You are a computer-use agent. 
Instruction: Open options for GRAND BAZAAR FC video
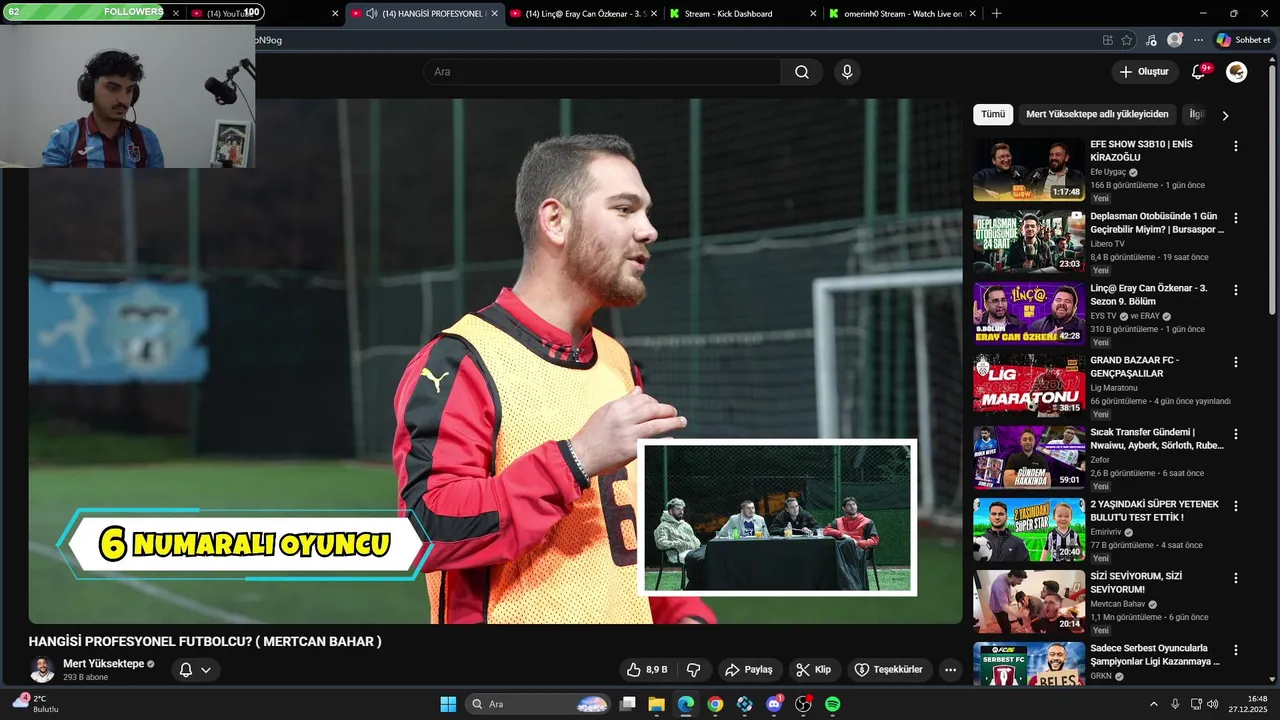1236,362
